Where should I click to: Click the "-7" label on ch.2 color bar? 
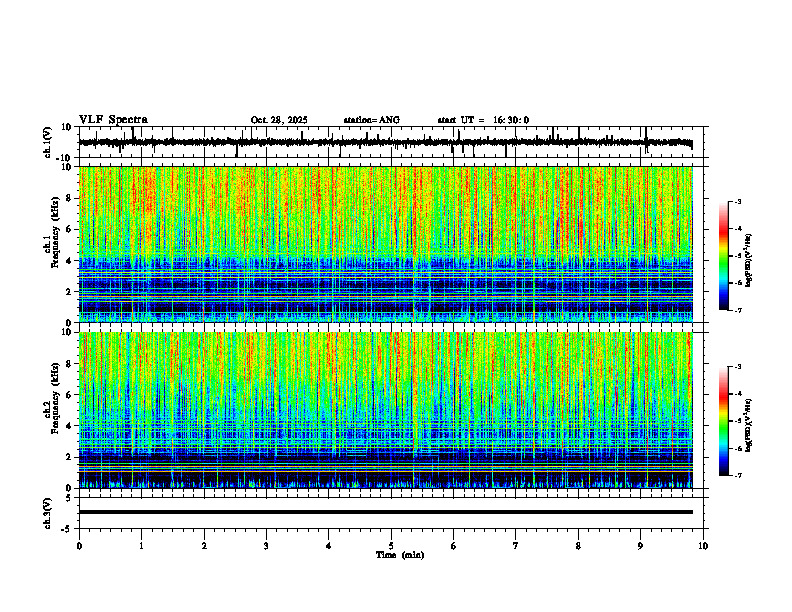[738, 475]
